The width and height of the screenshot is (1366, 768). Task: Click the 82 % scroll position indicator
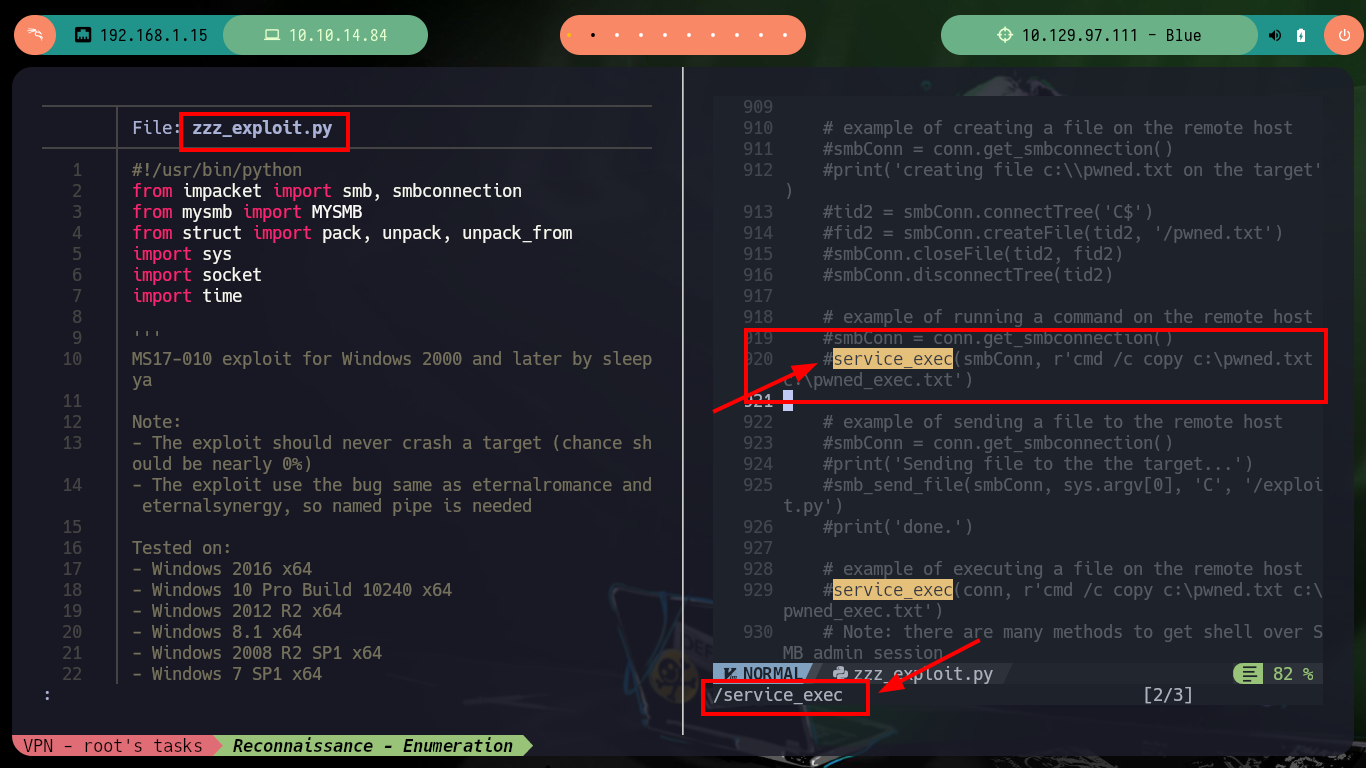[x=1293, y=674]
